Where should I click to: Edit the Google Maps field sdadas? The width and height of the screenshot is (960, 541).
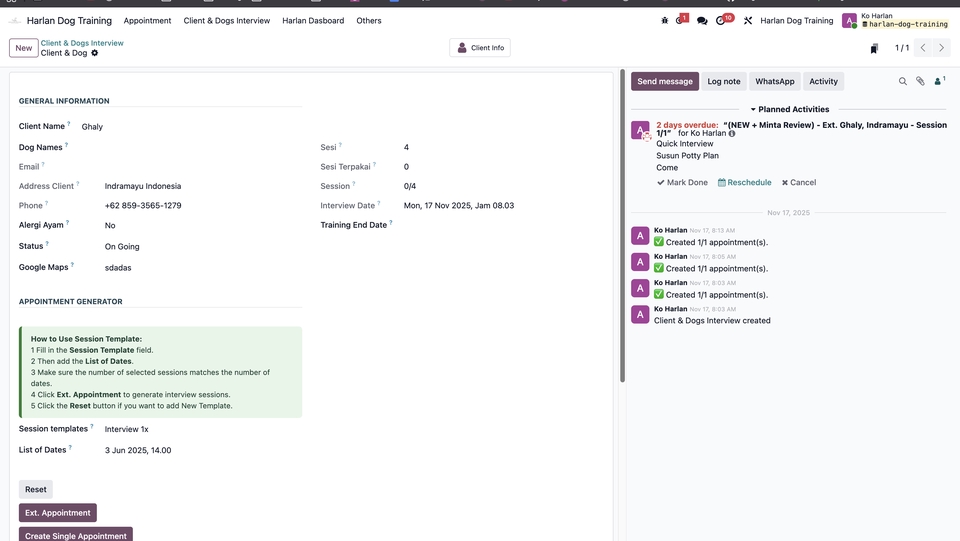point(203,267)
